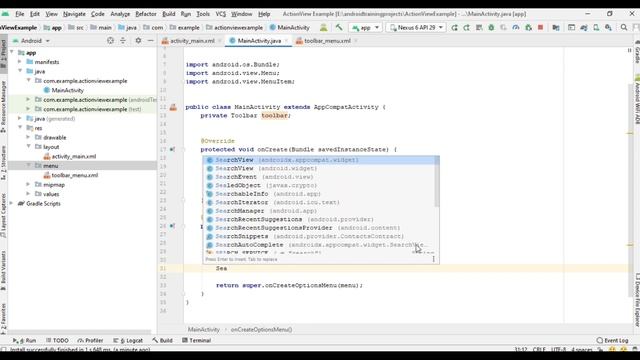
Task: Click the Profile app gauge icon
Action: click(x=516, y=27)
